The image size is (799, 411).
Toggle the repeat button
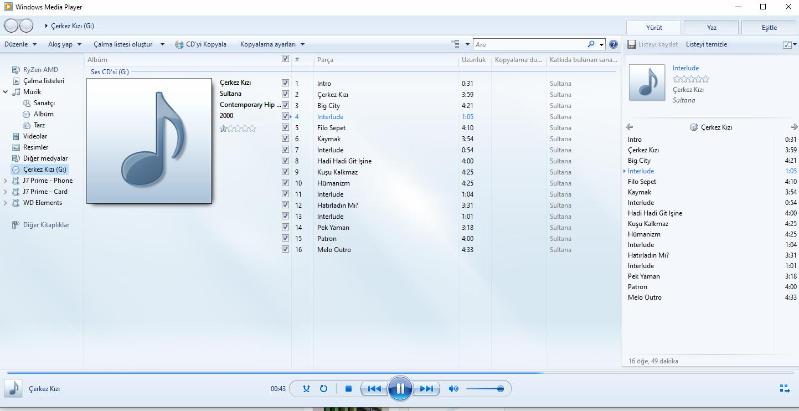324,388
